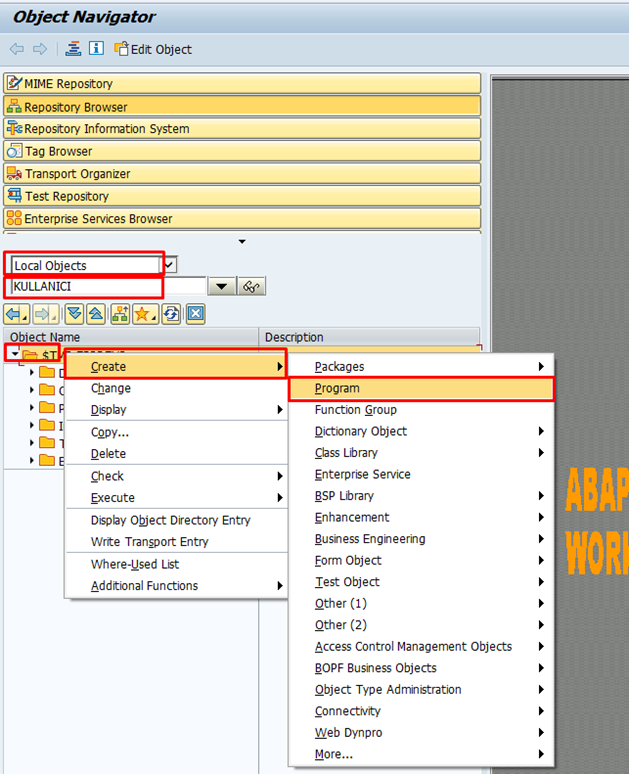
Task: Select Program from the Create submenu
Action: point(337,388)
